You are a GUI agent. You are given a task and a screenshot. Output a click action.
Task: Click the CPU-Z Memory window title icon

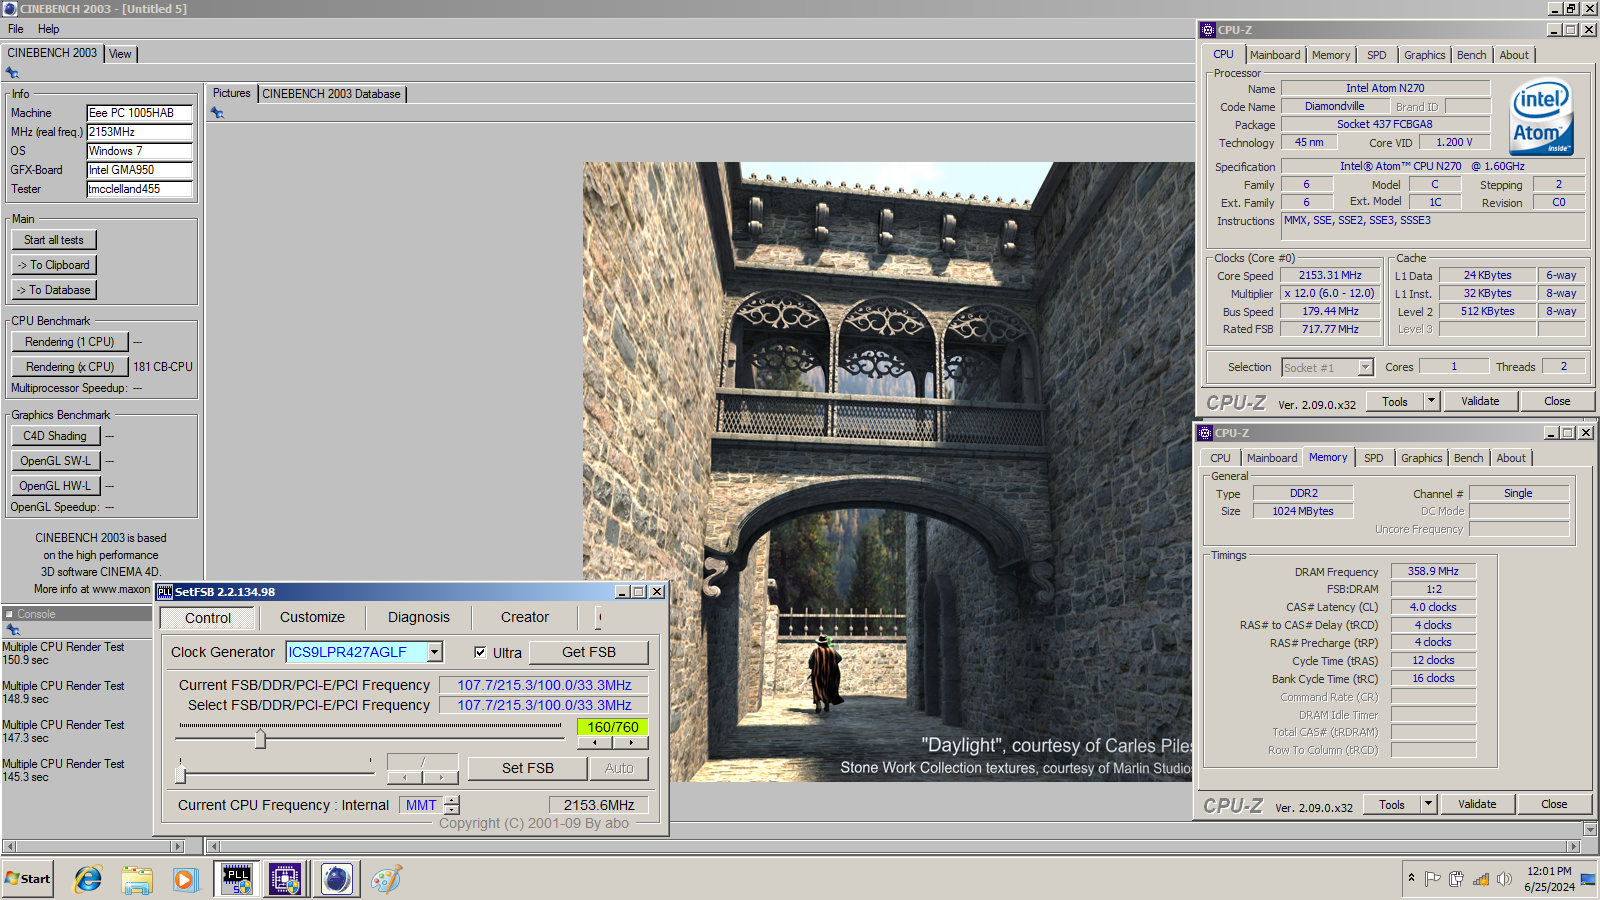tap(1204, 433)
